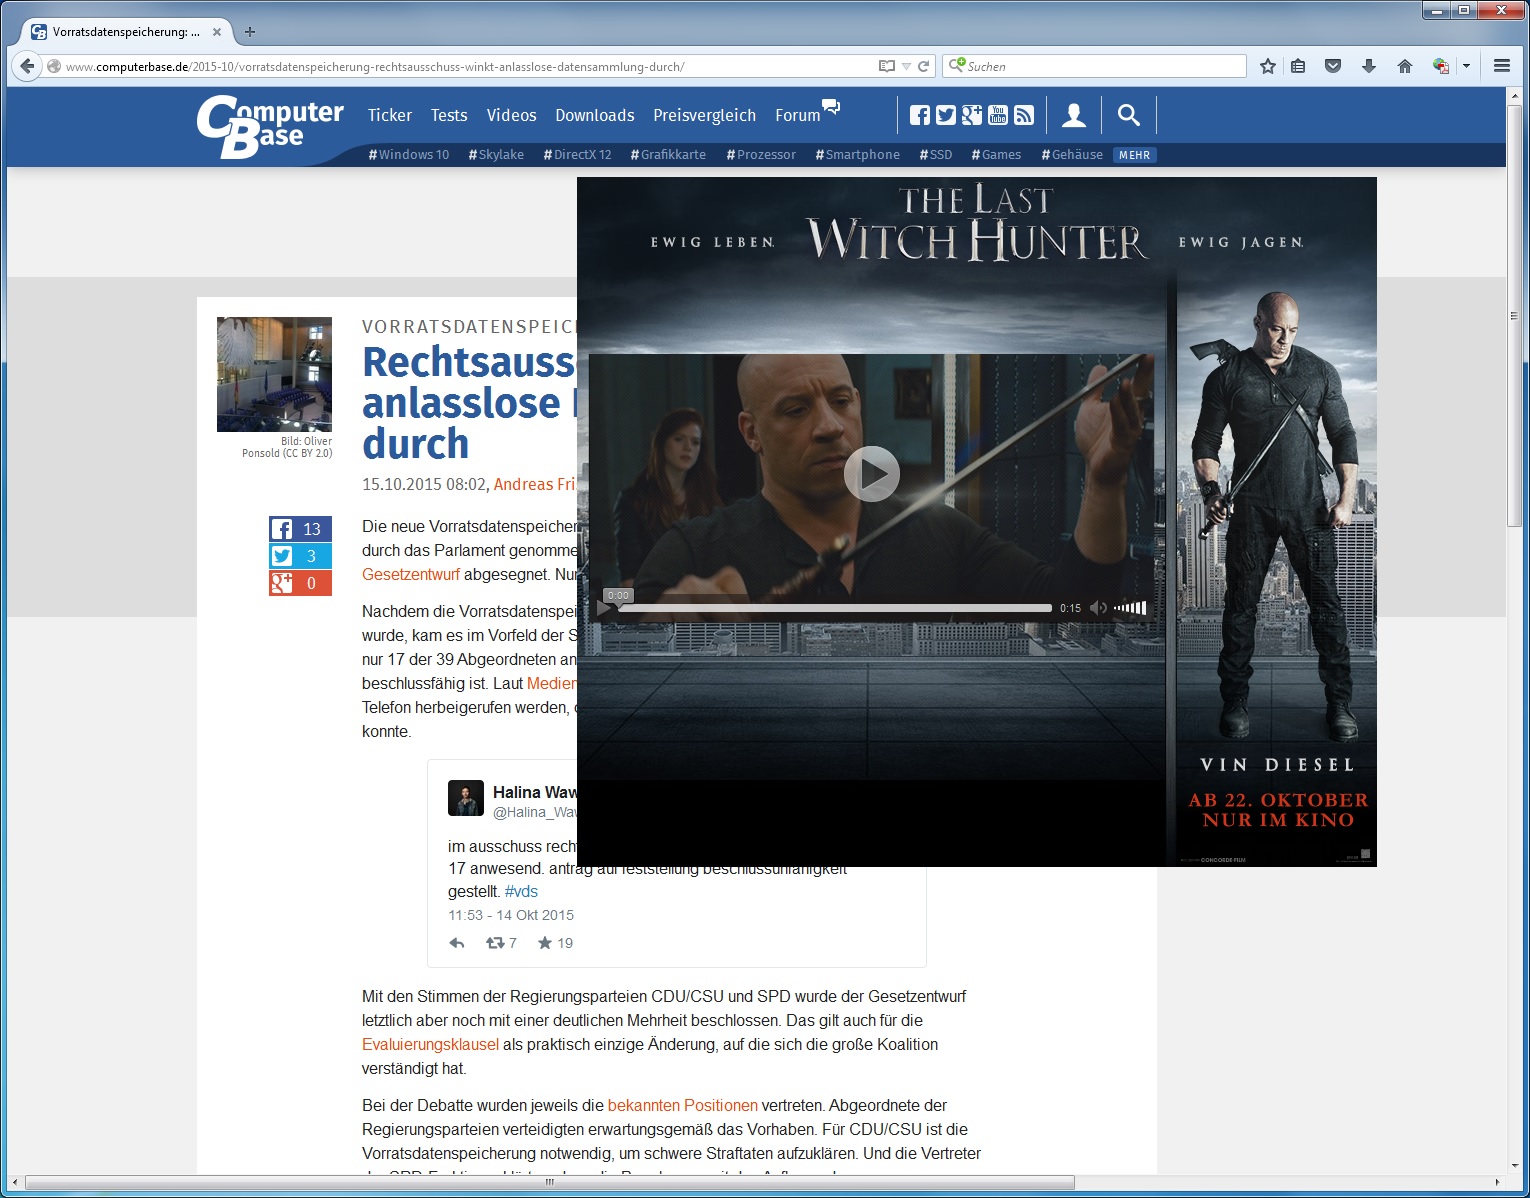Screen dimensions: 1530x1198
Task: Share article on Google+ button showing 0
Action: [x=300, y=583]
